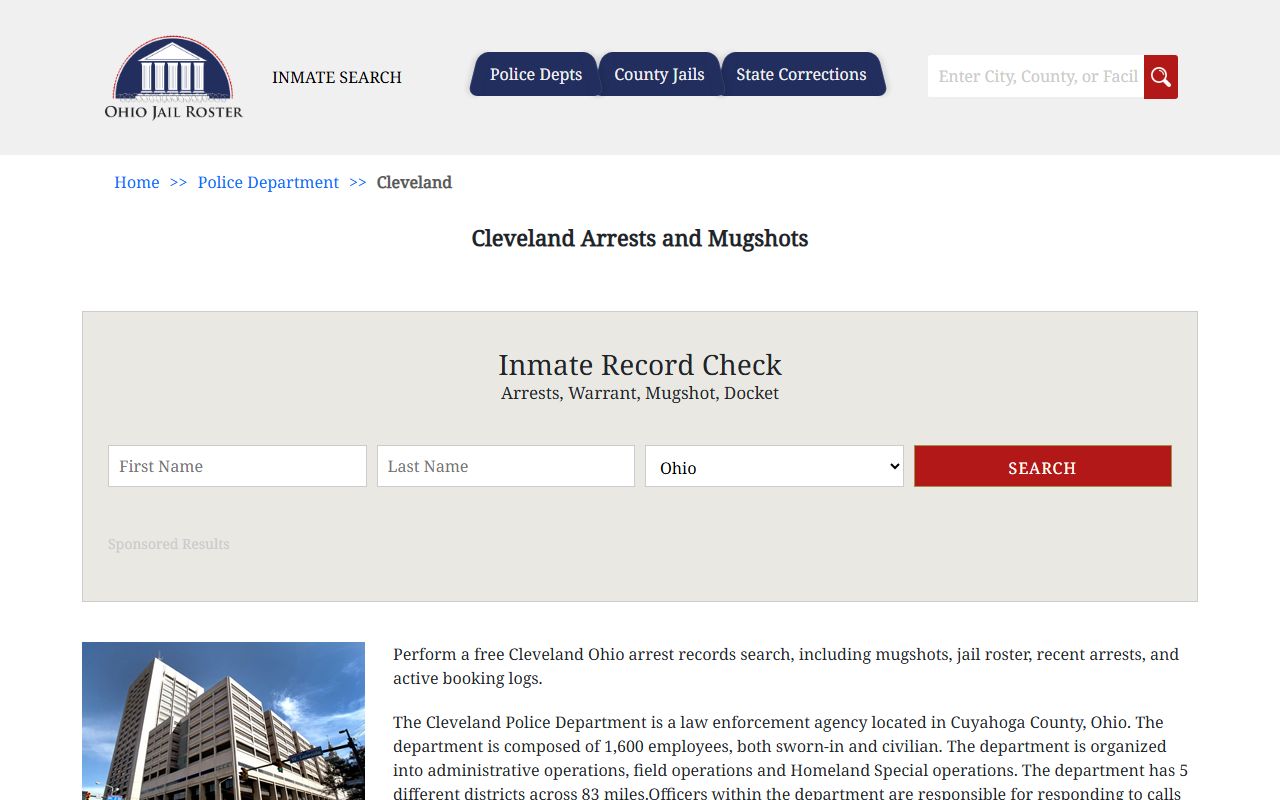This screenshot has width=1280, height=800.
Task: Open the State Corrections tab
Action: 802,74
